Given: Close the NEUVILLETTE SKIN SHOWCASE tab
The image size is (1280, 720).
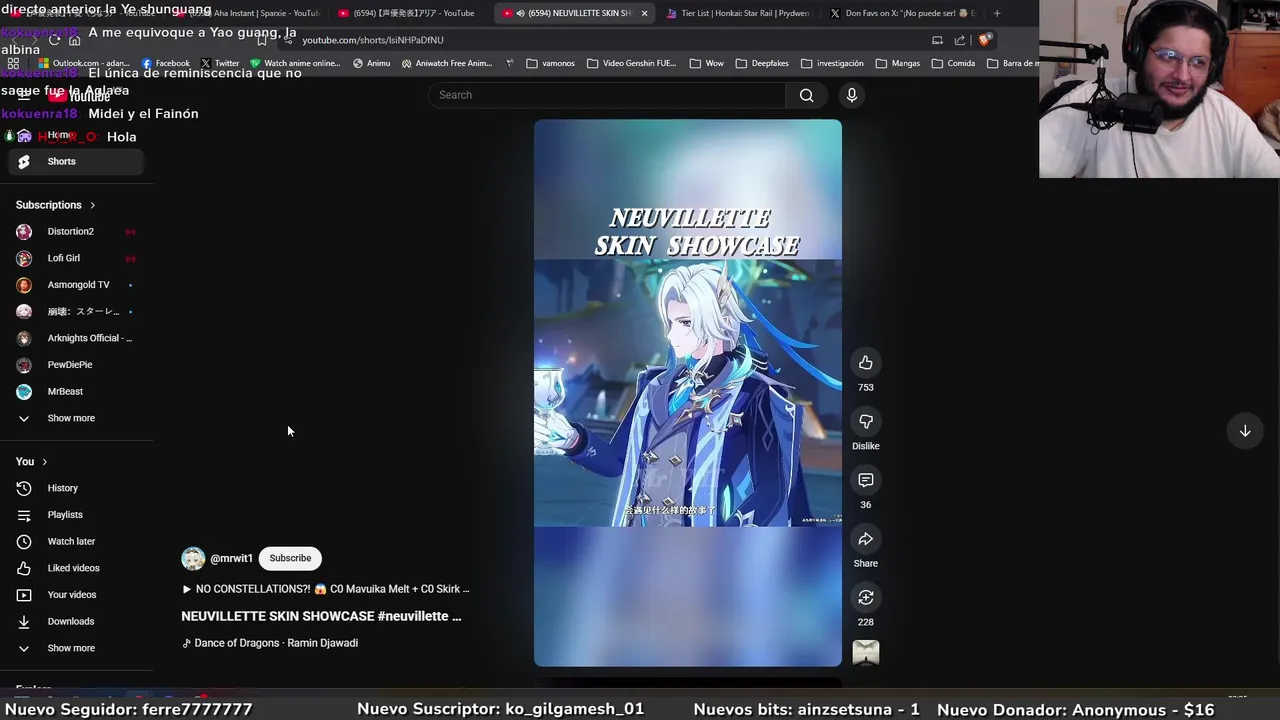Looking at the screenshot, I should (x=644, y=13).
